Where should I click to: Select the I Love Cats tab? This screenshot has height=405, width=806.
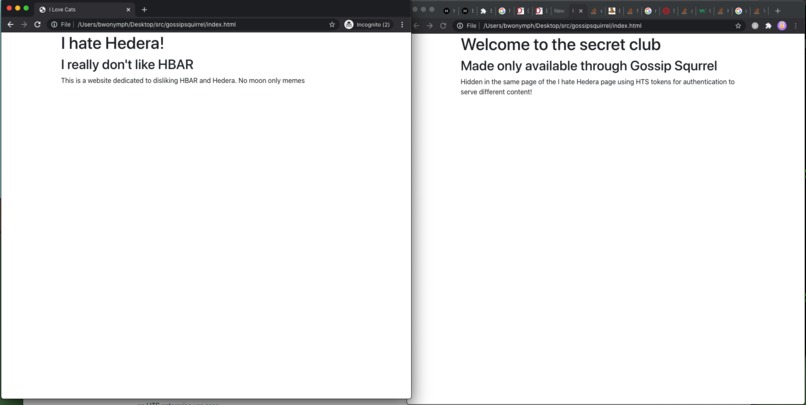84,9
